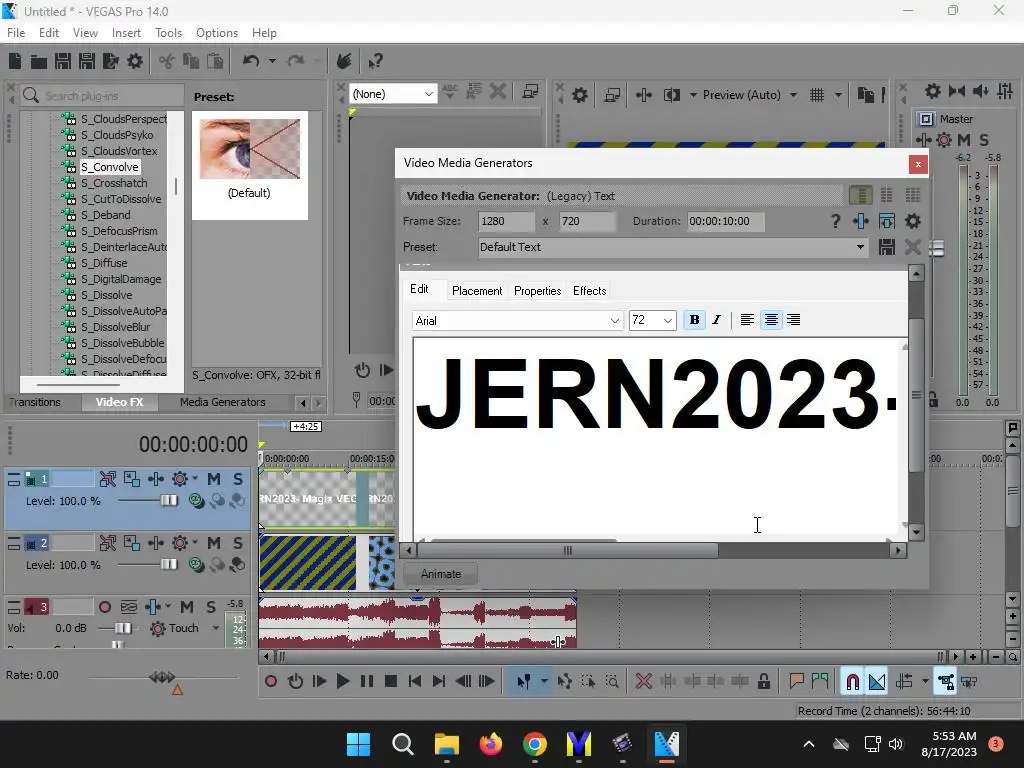
Task: Open Project Properties gear in main toolbar
Action: 135,61
